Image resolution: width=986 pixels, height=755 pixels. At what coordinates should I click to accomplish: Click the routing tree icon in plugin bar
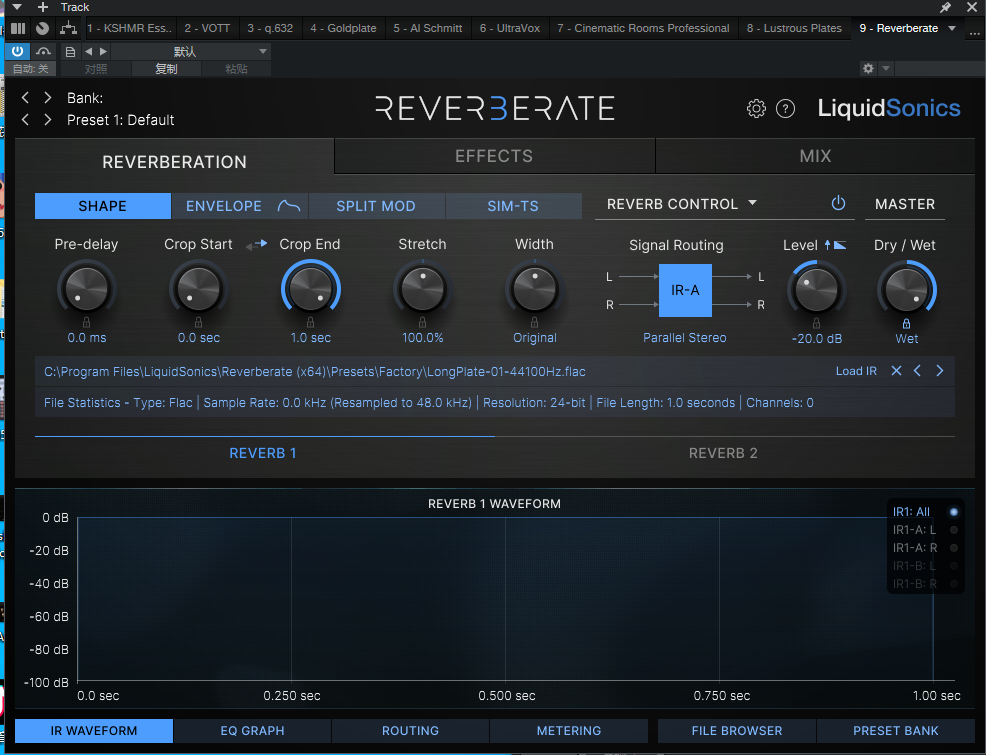click(68, 28)
